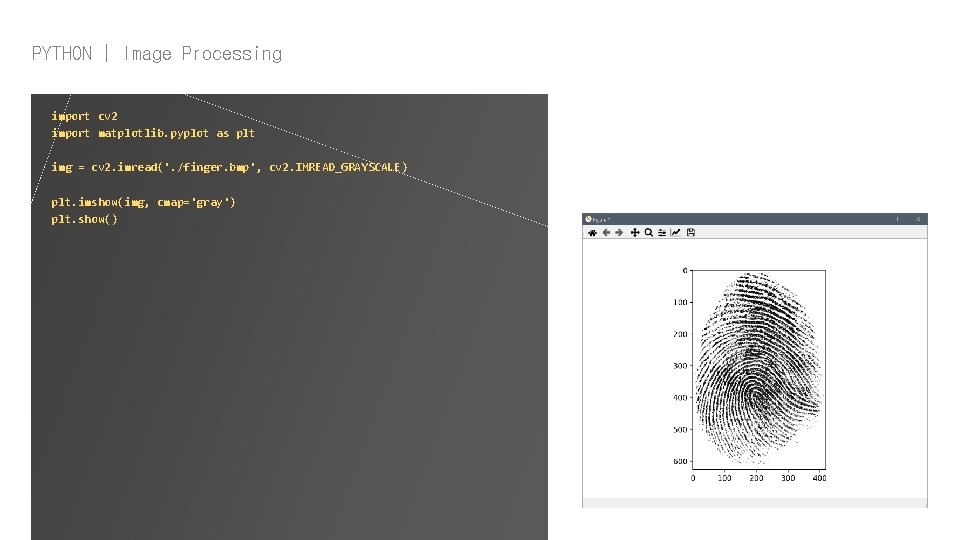Click the x-axis tick label 200

(756, 478)
